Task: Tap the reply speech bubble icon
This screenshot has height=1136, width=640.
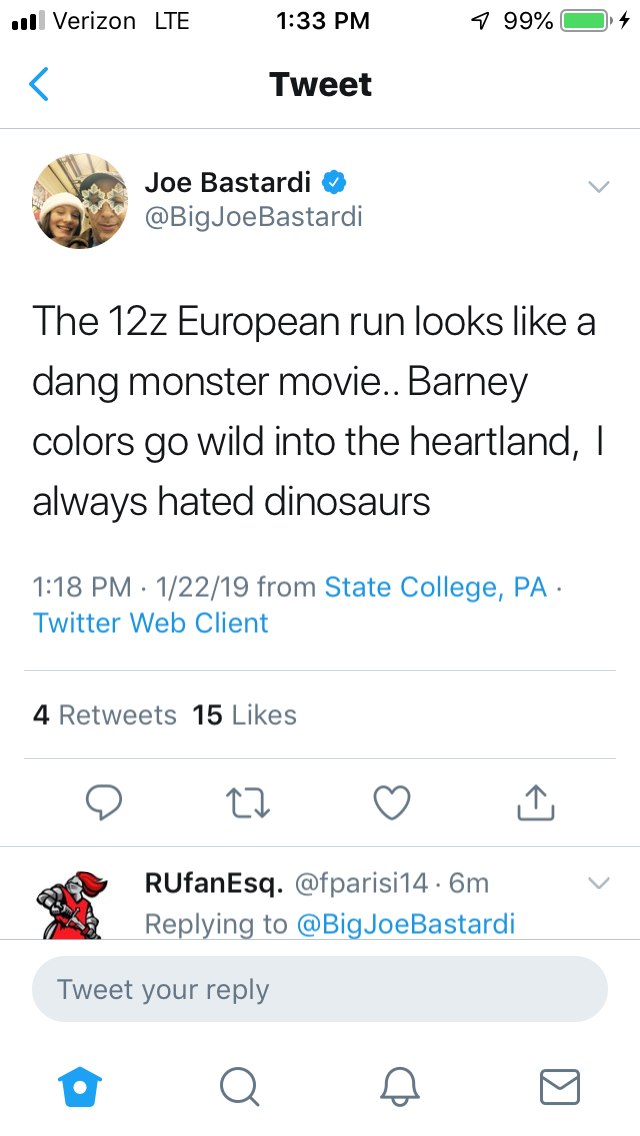Action: (104, 801)
